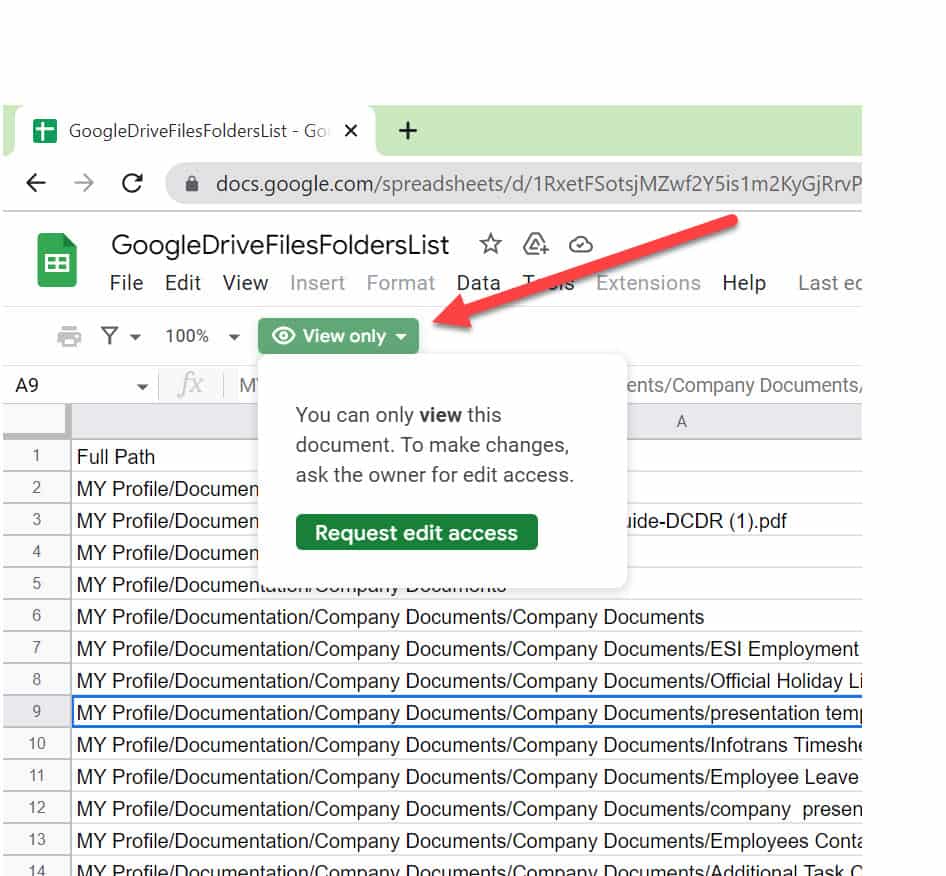Click Request edit access button

click(416, 533)
